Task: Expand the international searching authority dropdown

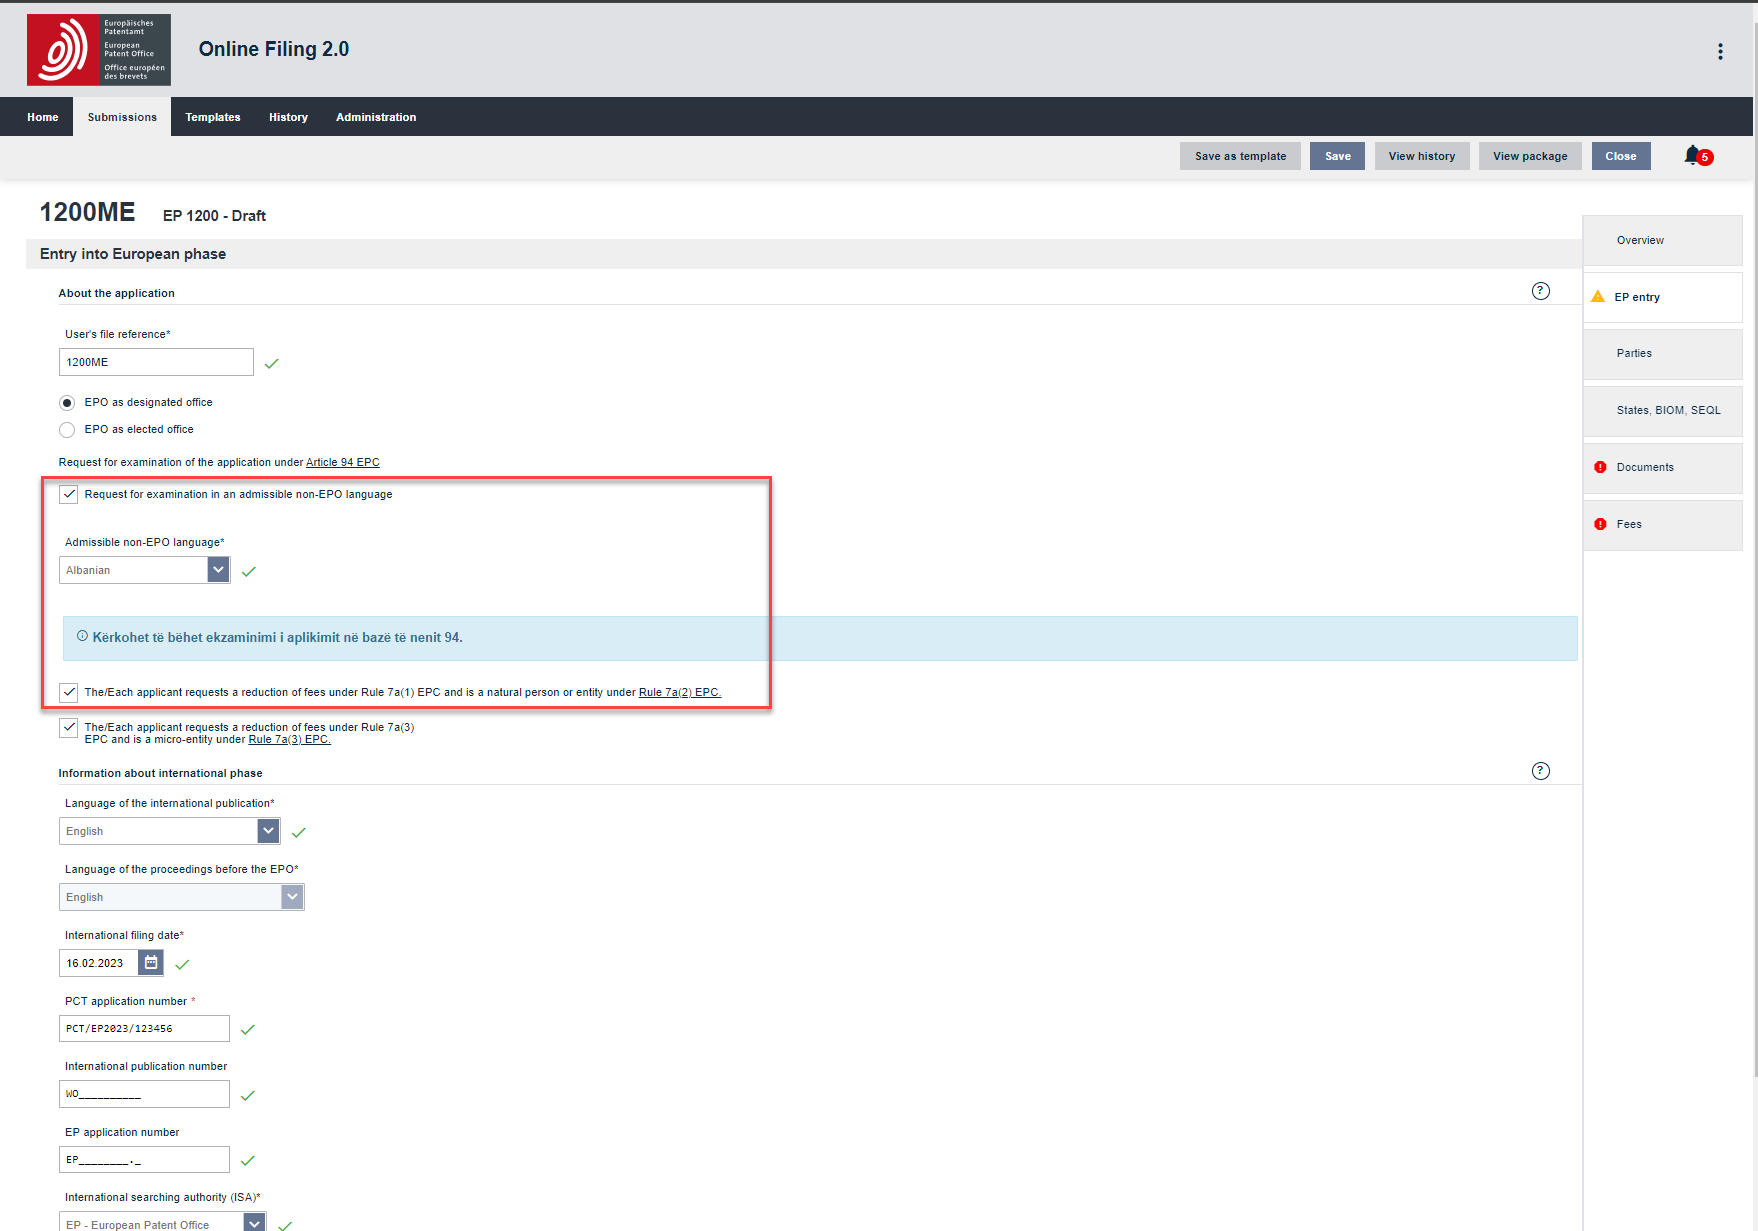Action: coord(255,1222)
